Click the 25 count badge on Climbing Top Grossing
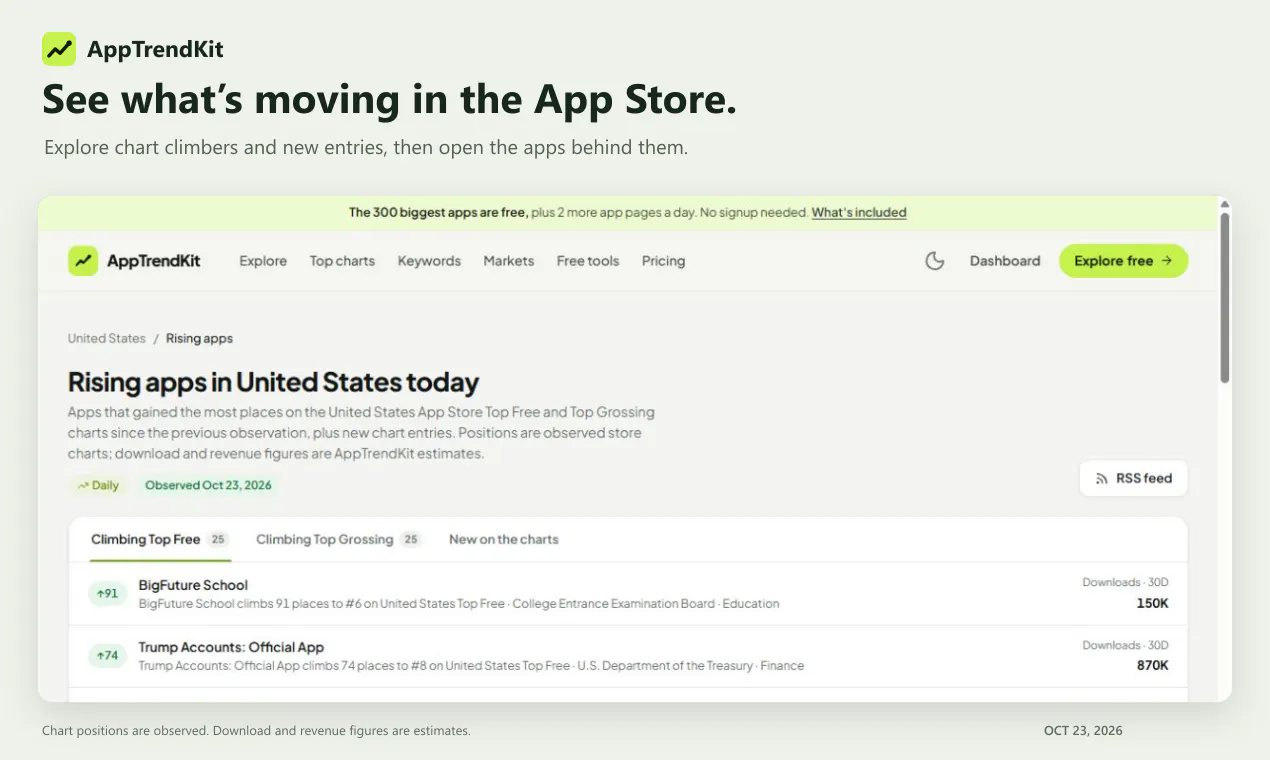Image resolution: width=1270 pixels, height=760 pixels. [x=410, y=539]
